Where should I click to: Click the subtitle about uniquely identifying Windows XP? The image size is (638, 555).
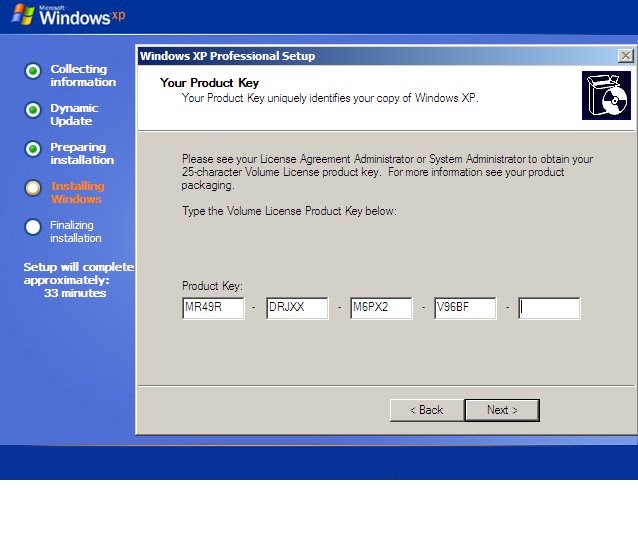tap(330, 98)
